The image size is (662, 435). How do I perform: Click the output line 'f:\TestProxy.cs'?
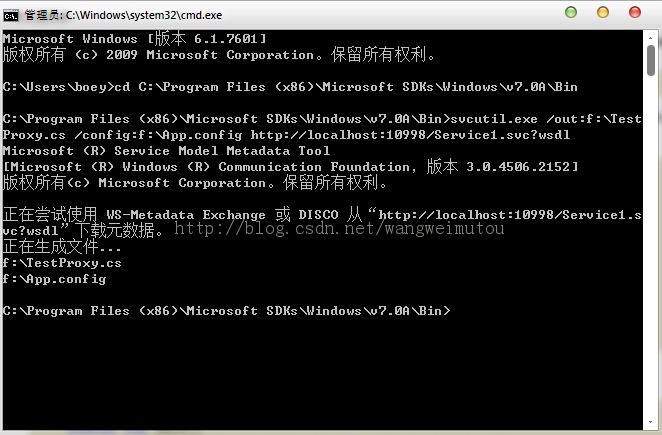(62, 263)
